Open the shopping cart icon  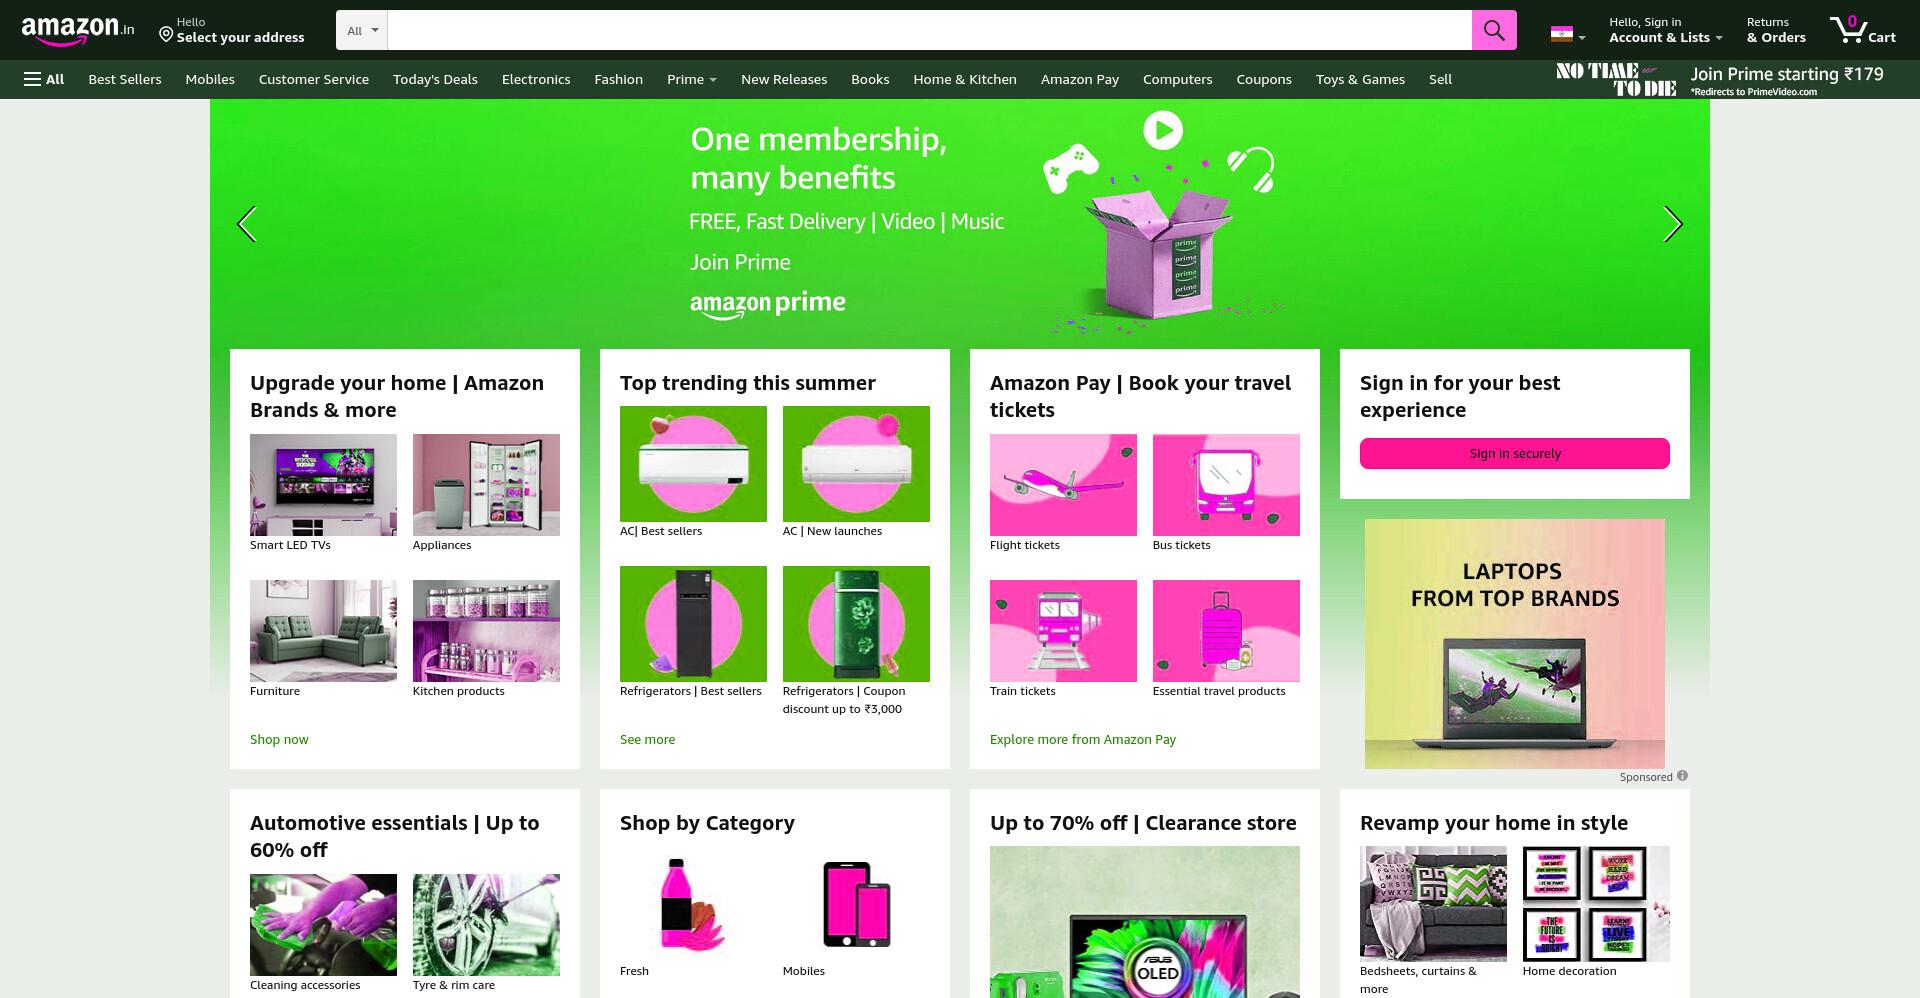click(x=1862, y=30)
